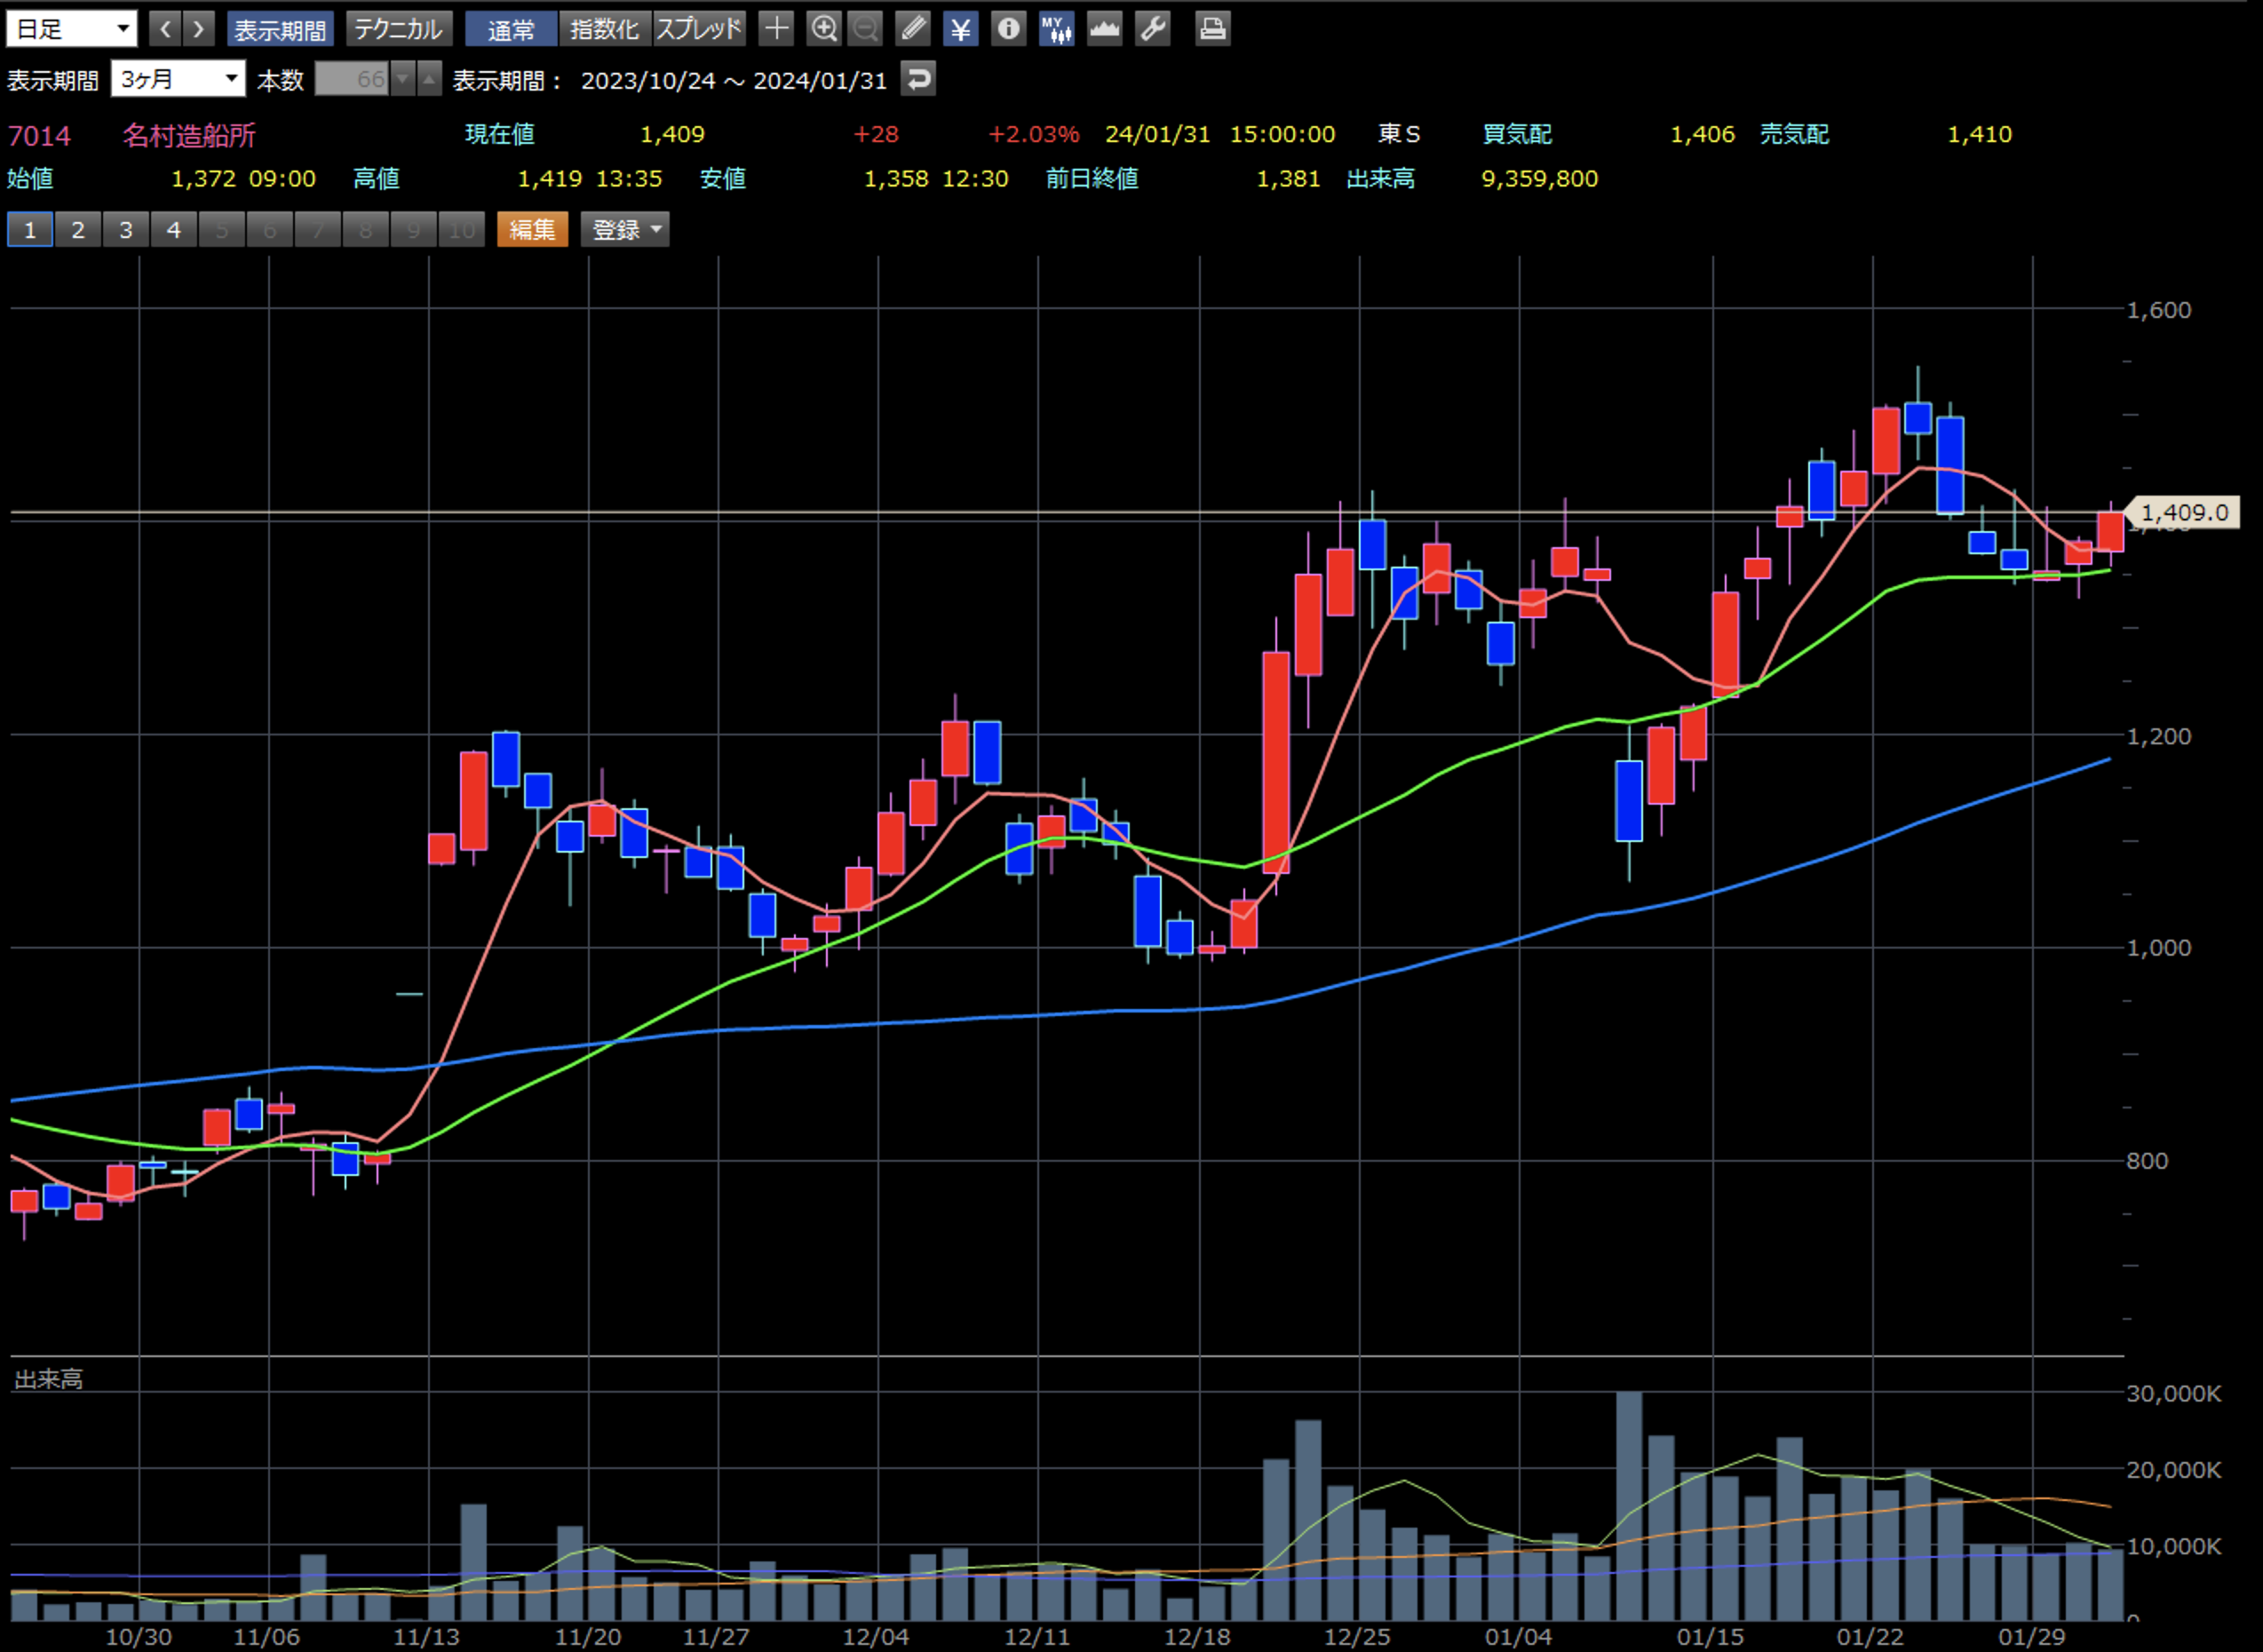Image resolution: width=2263 pixels, height=1652 pixels.
Task: Toggle the 表示期間 toolbar button
Action: tap(280, 28)
